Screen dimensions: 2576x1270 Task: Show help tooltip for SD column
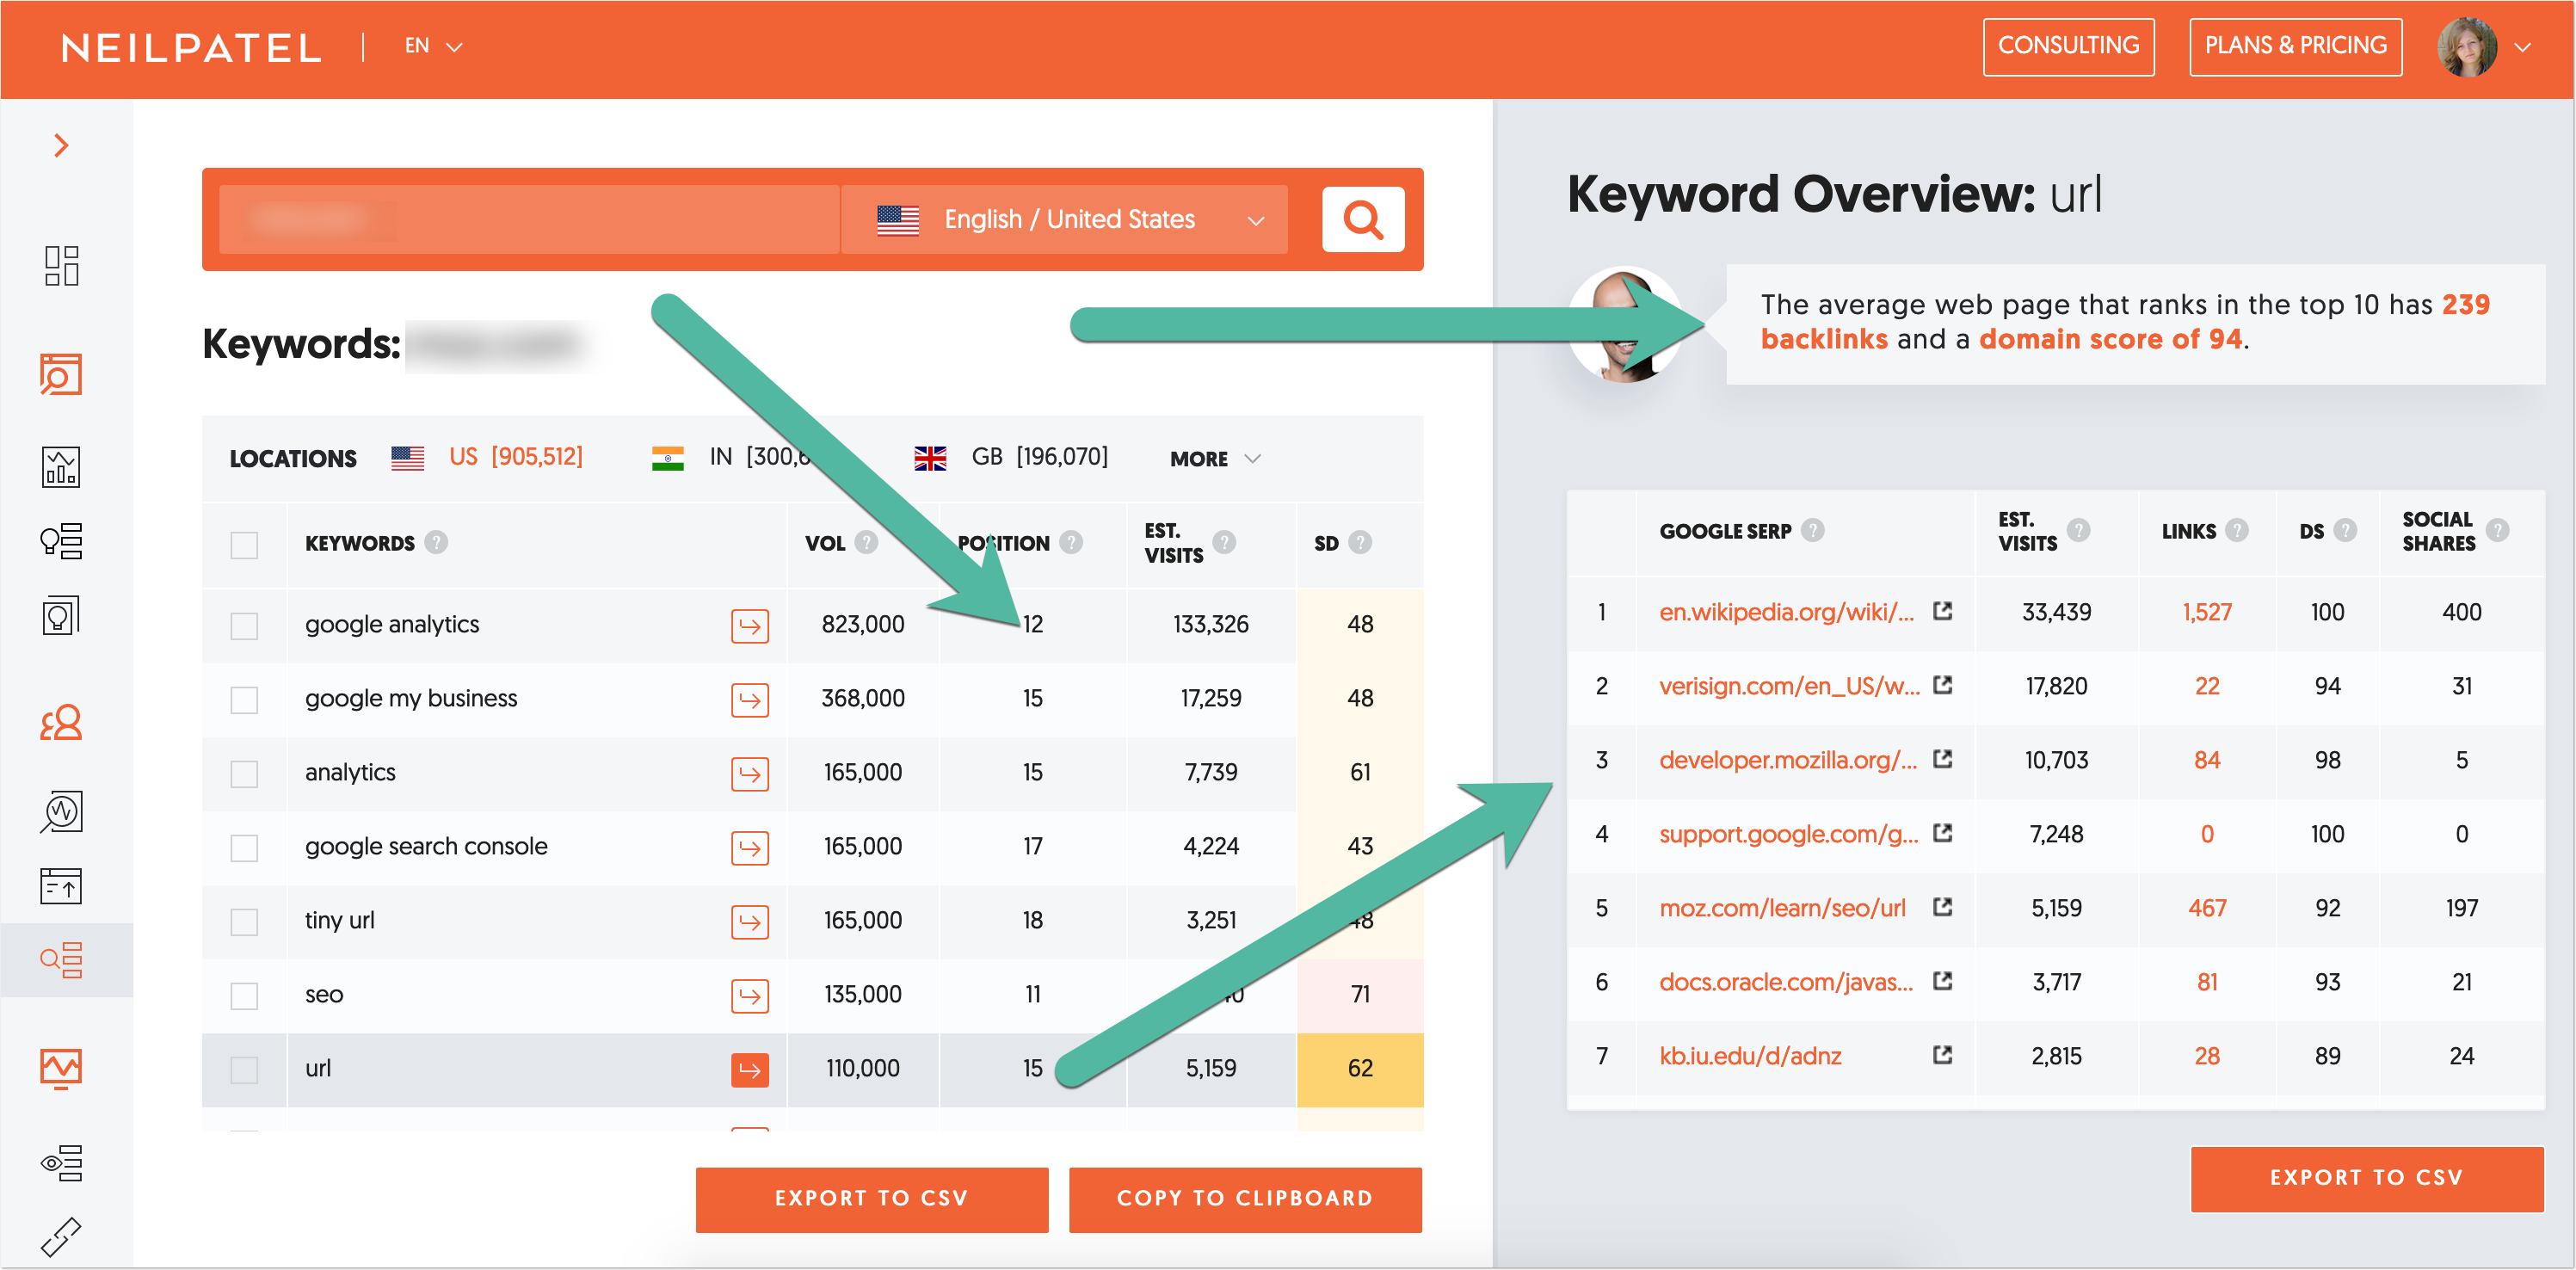[x=1360, y=542]
